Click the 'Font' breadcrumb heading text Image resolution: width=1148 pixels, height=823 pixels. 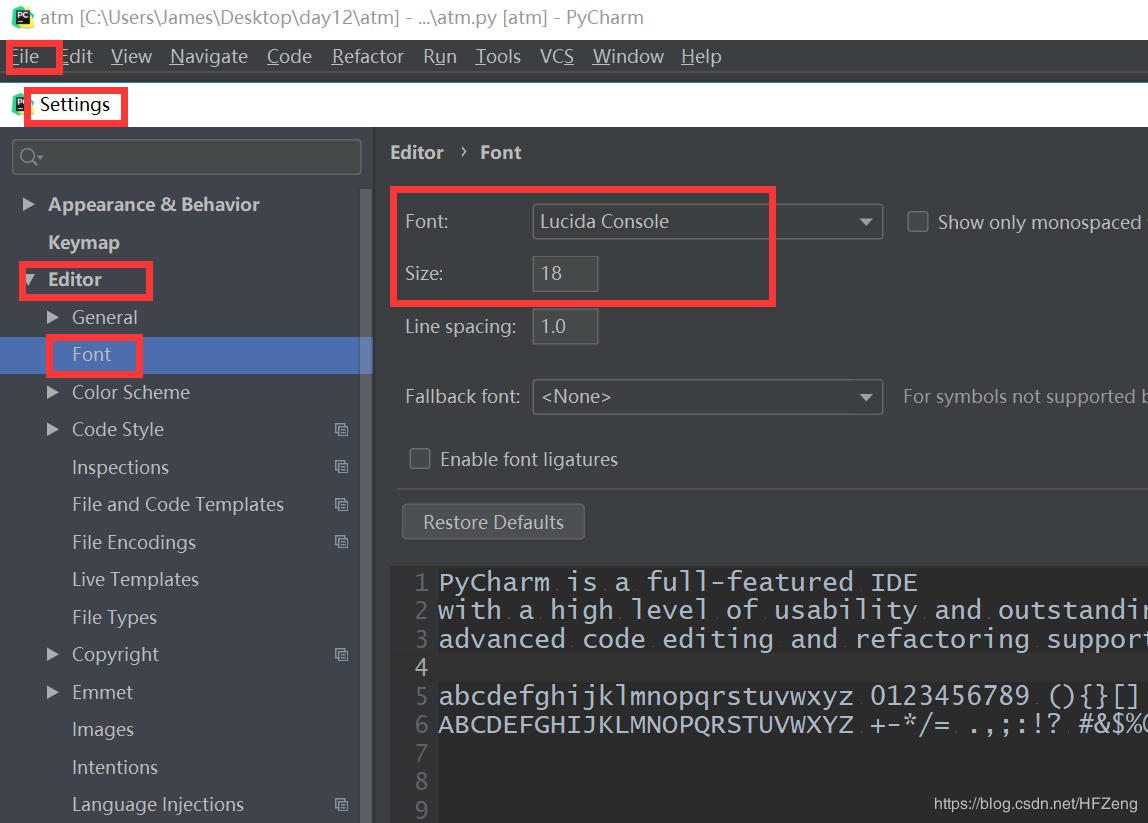(x=501, y=152)
